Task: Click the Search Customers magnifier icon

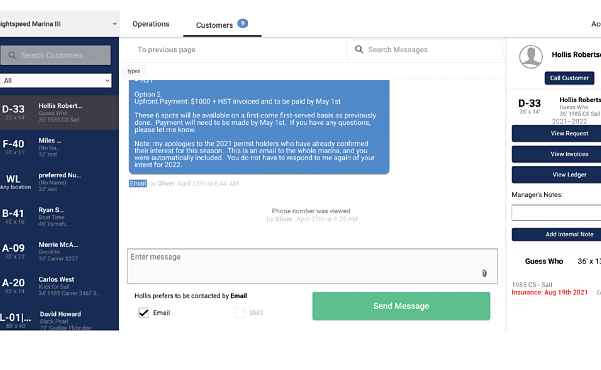Action: pos(12,55)
